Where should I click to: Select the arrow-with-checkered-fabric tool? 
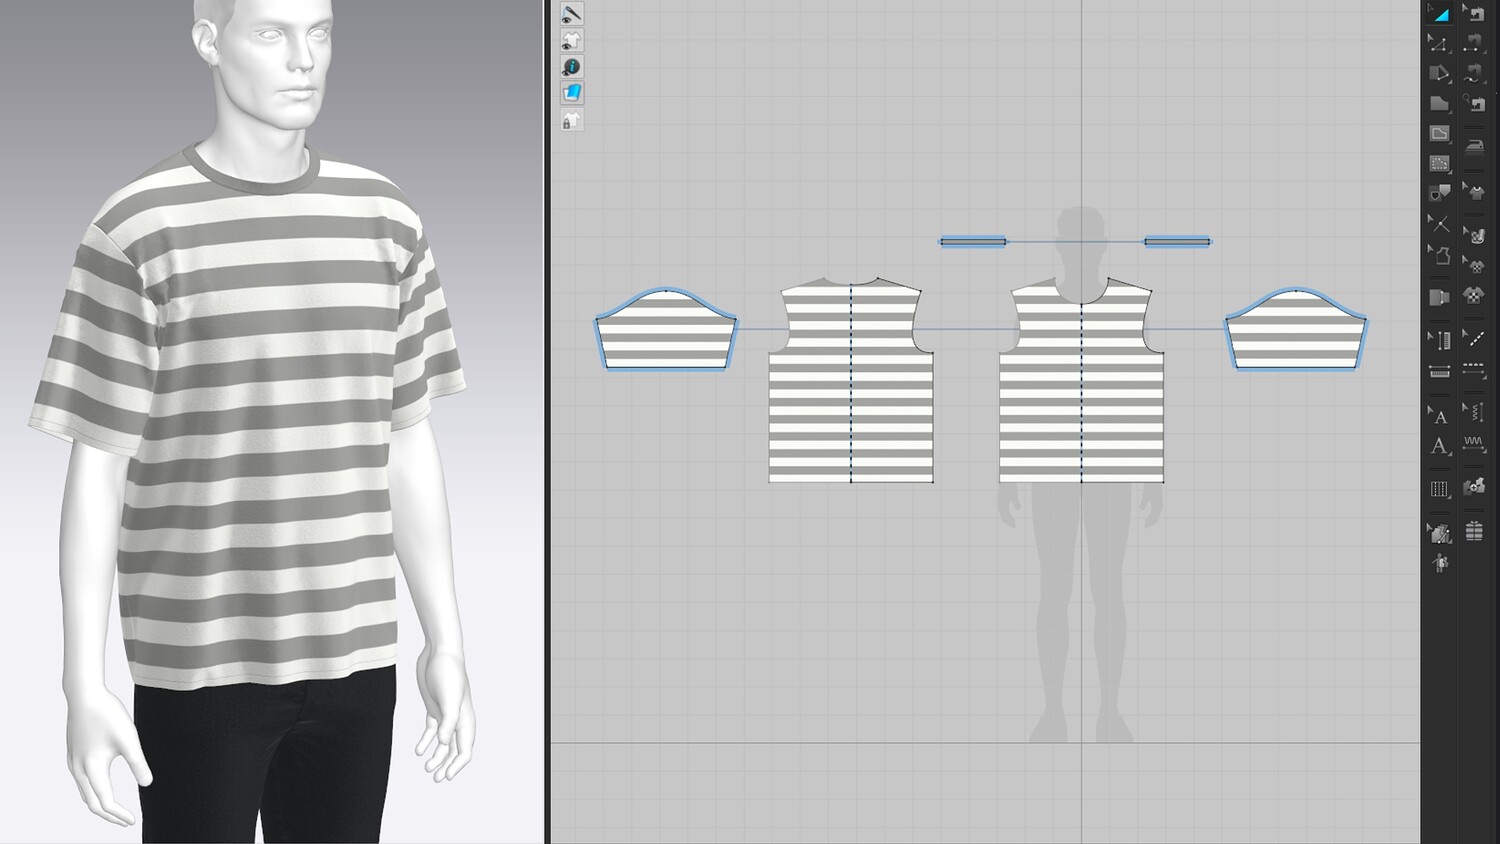1474,235
